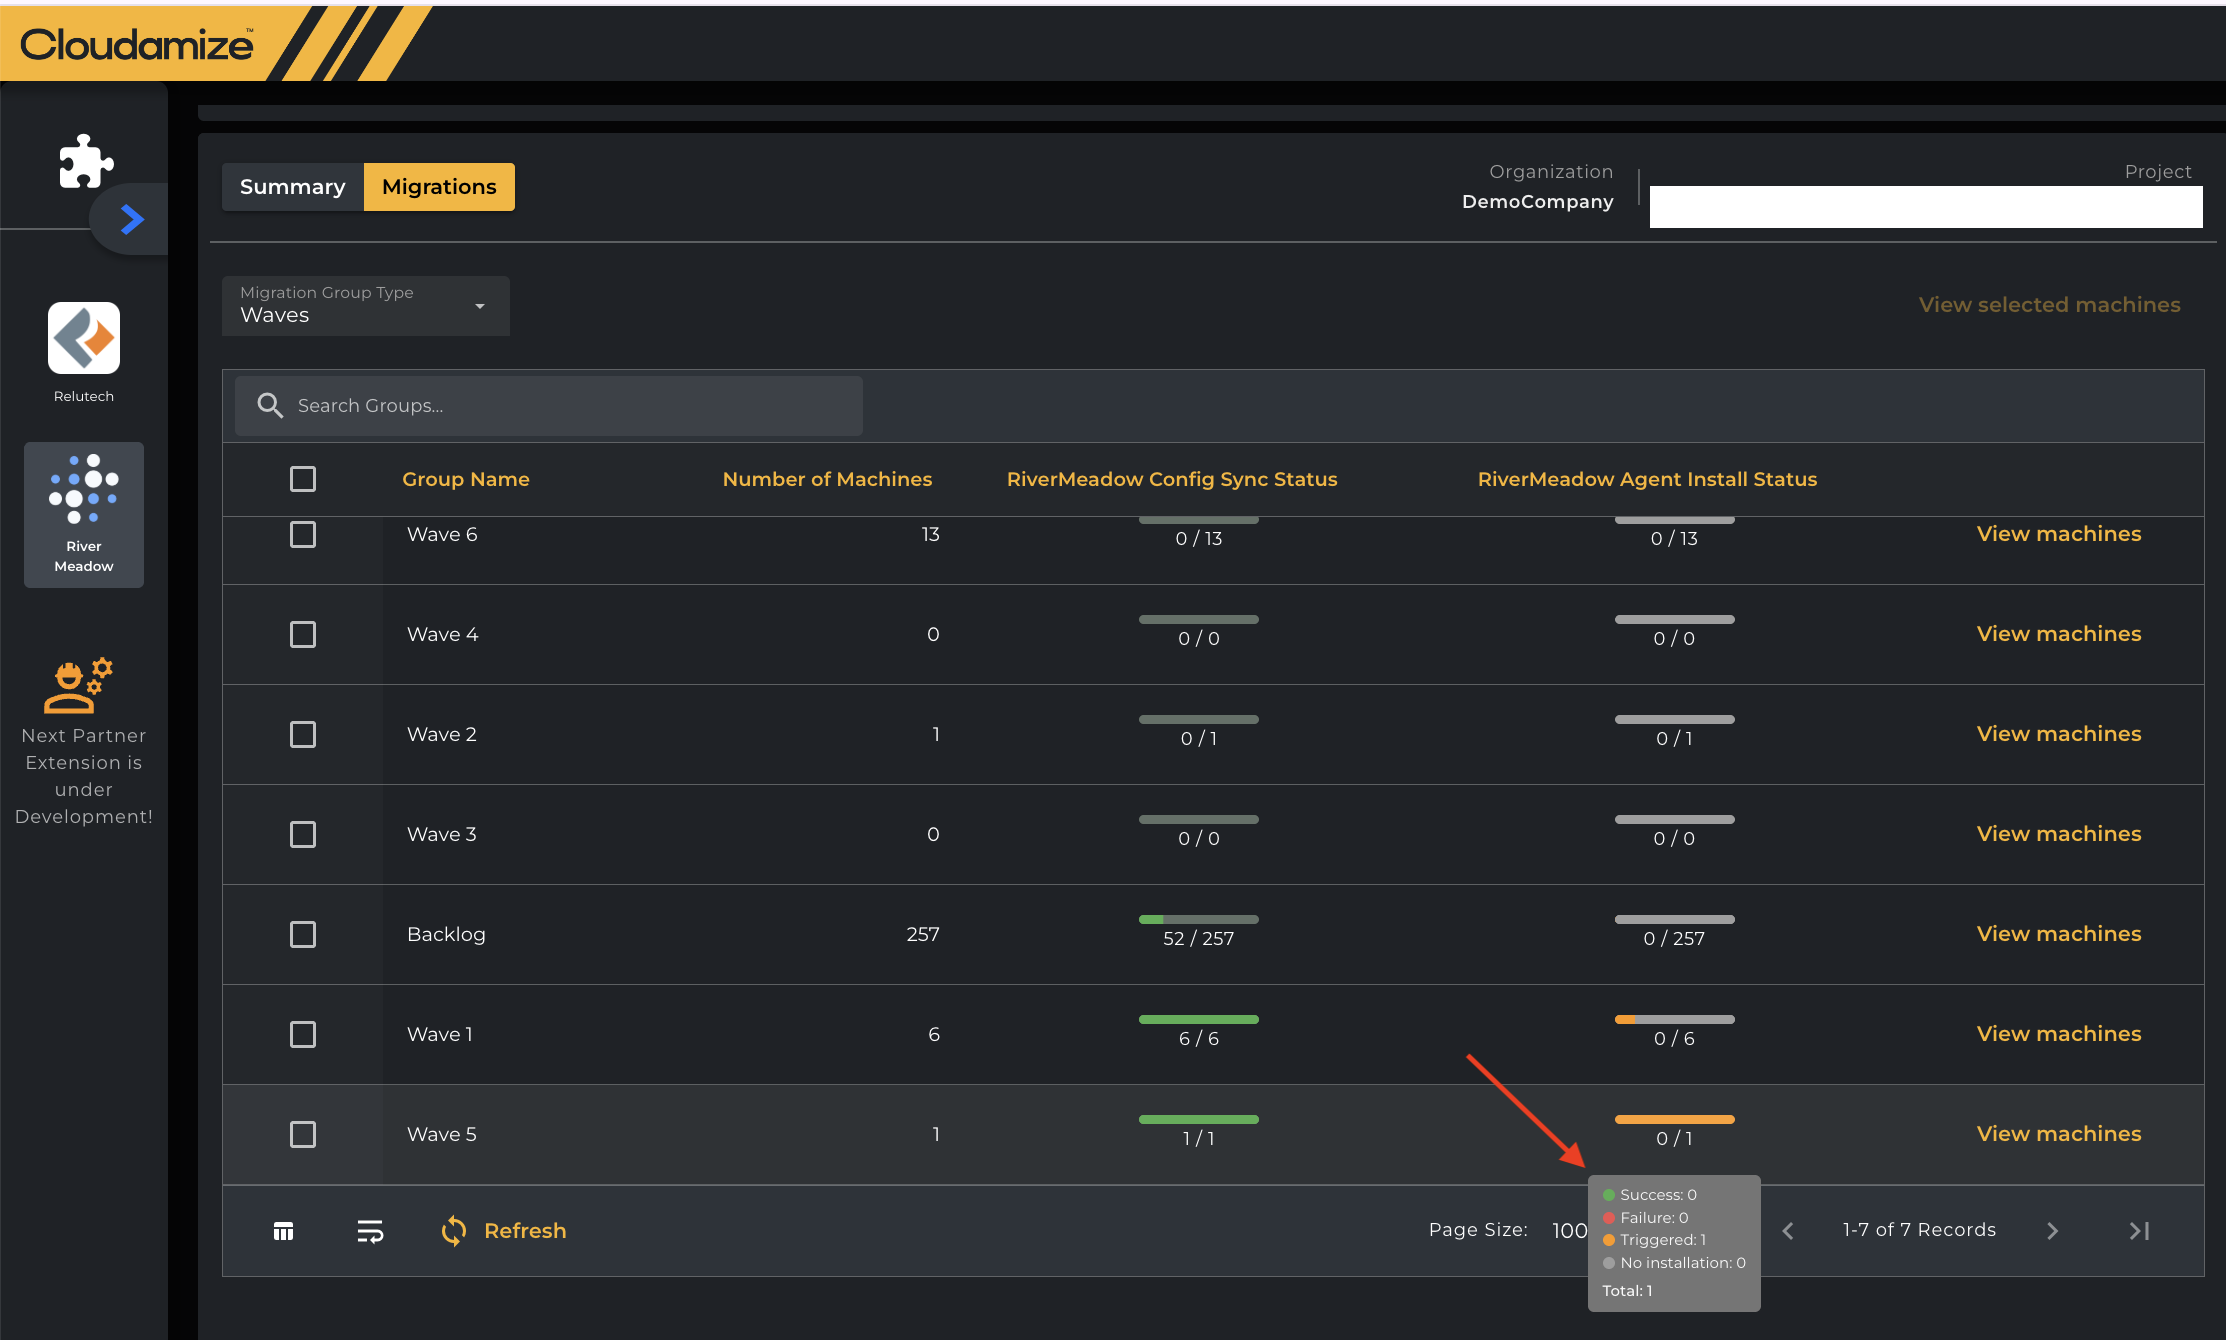The image size is (2226, 1340).
Task: Jump to last page of records
Action: click(x=2139, y=1231)
